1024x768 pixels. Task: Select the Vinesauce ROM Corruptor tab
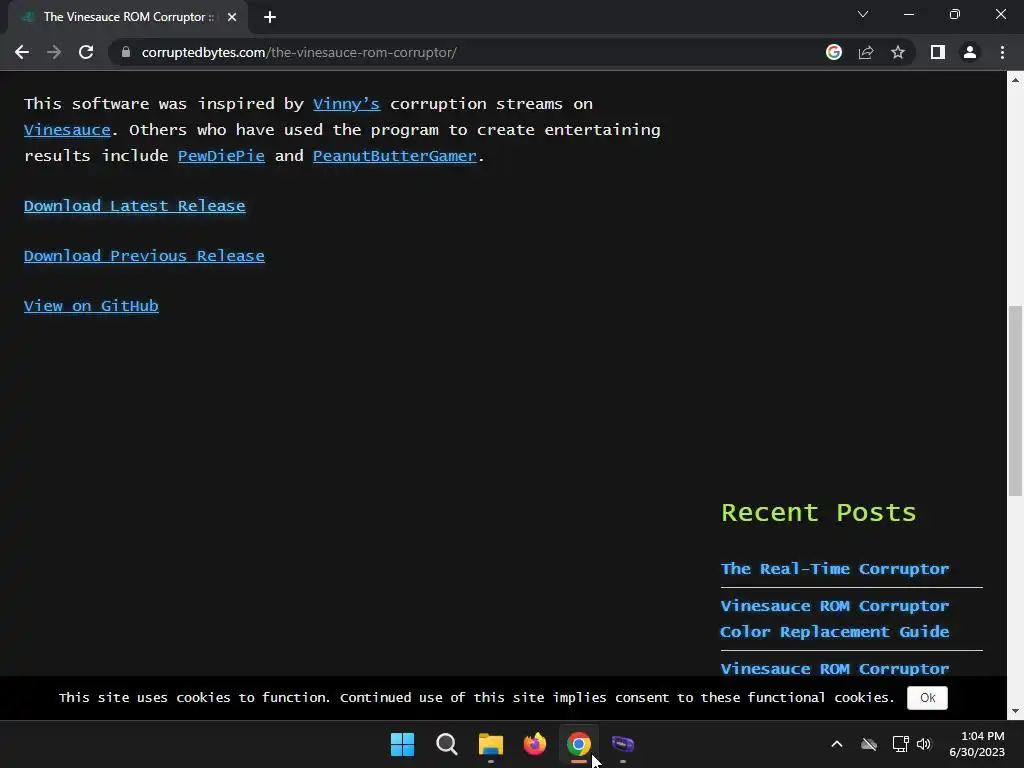coord(127,17)
